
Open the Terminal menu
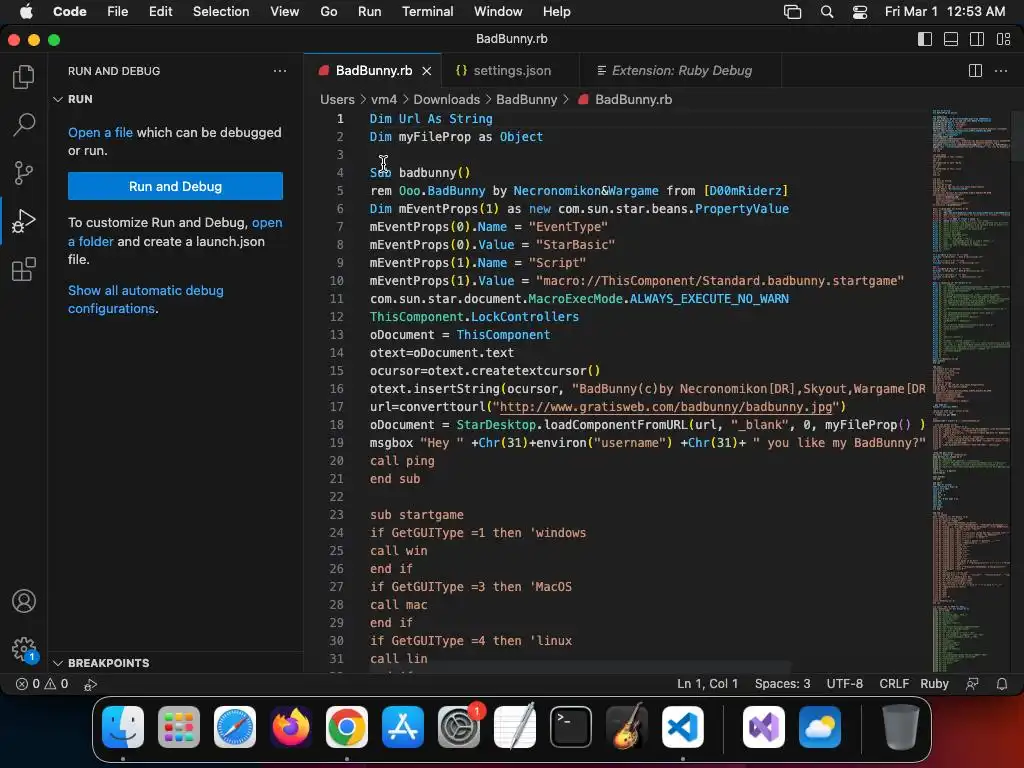point(427,12)
